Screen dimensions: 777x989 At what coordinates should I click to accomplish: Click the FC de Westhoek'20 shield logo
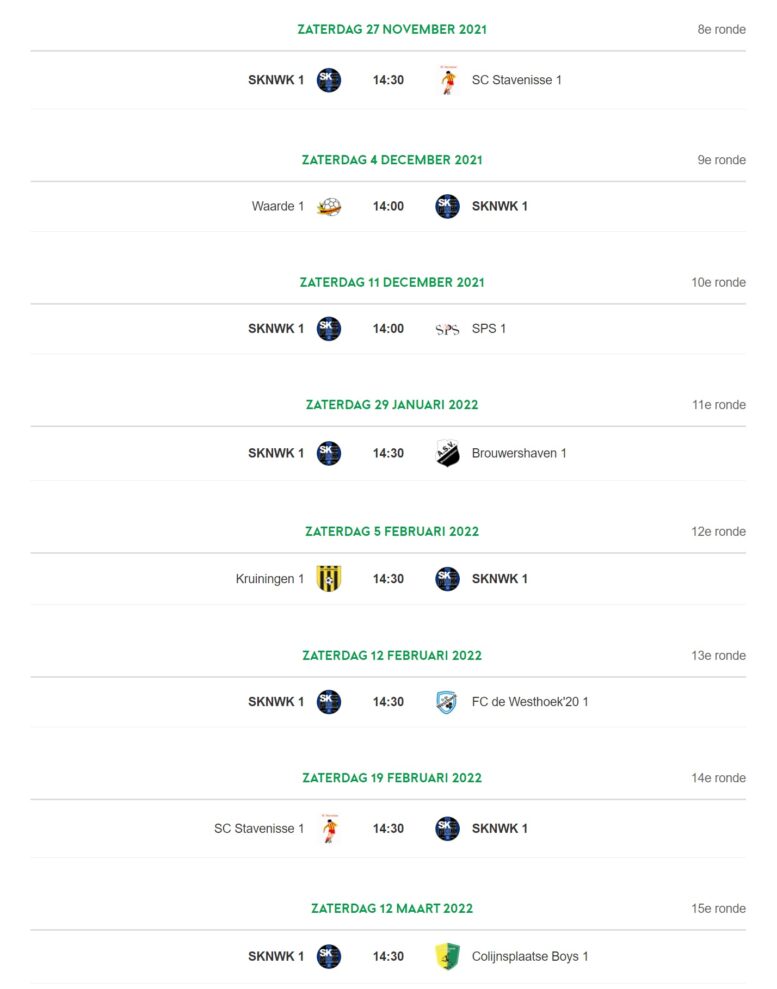click(447, 702)
